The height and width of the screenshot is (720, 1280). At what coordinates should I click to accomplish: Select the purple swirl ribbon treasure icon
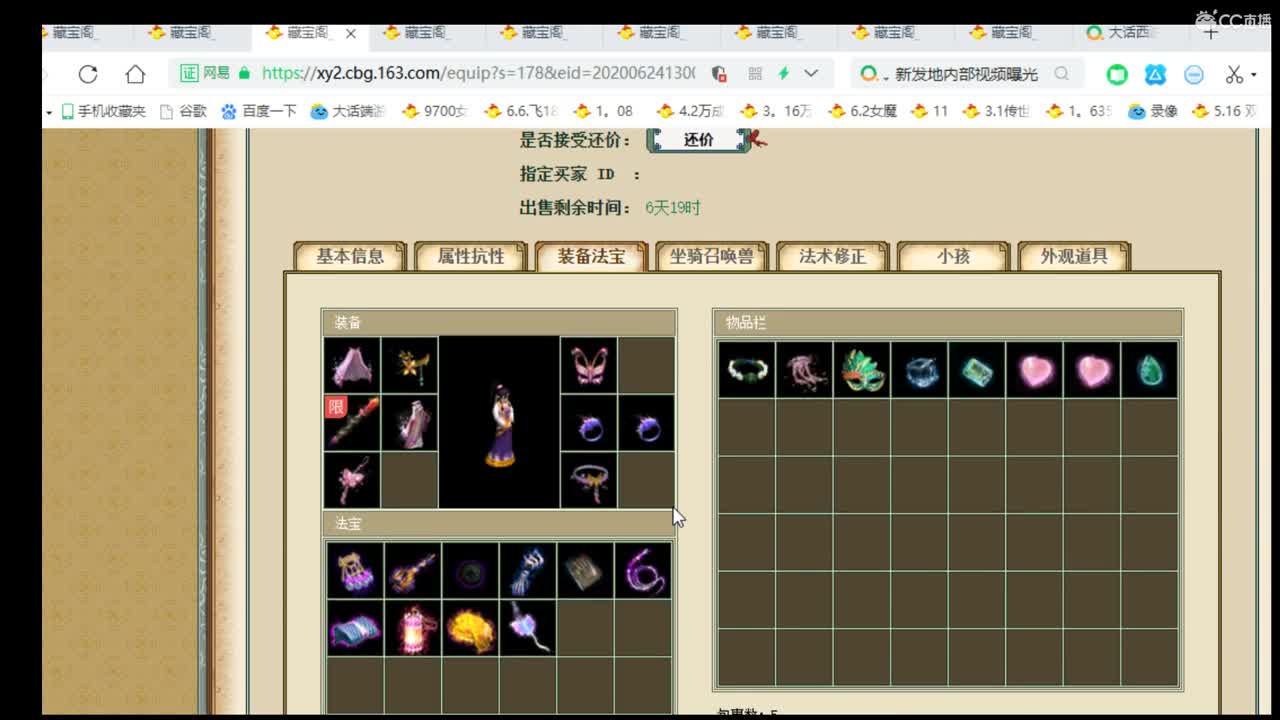[x=643, y=571]
